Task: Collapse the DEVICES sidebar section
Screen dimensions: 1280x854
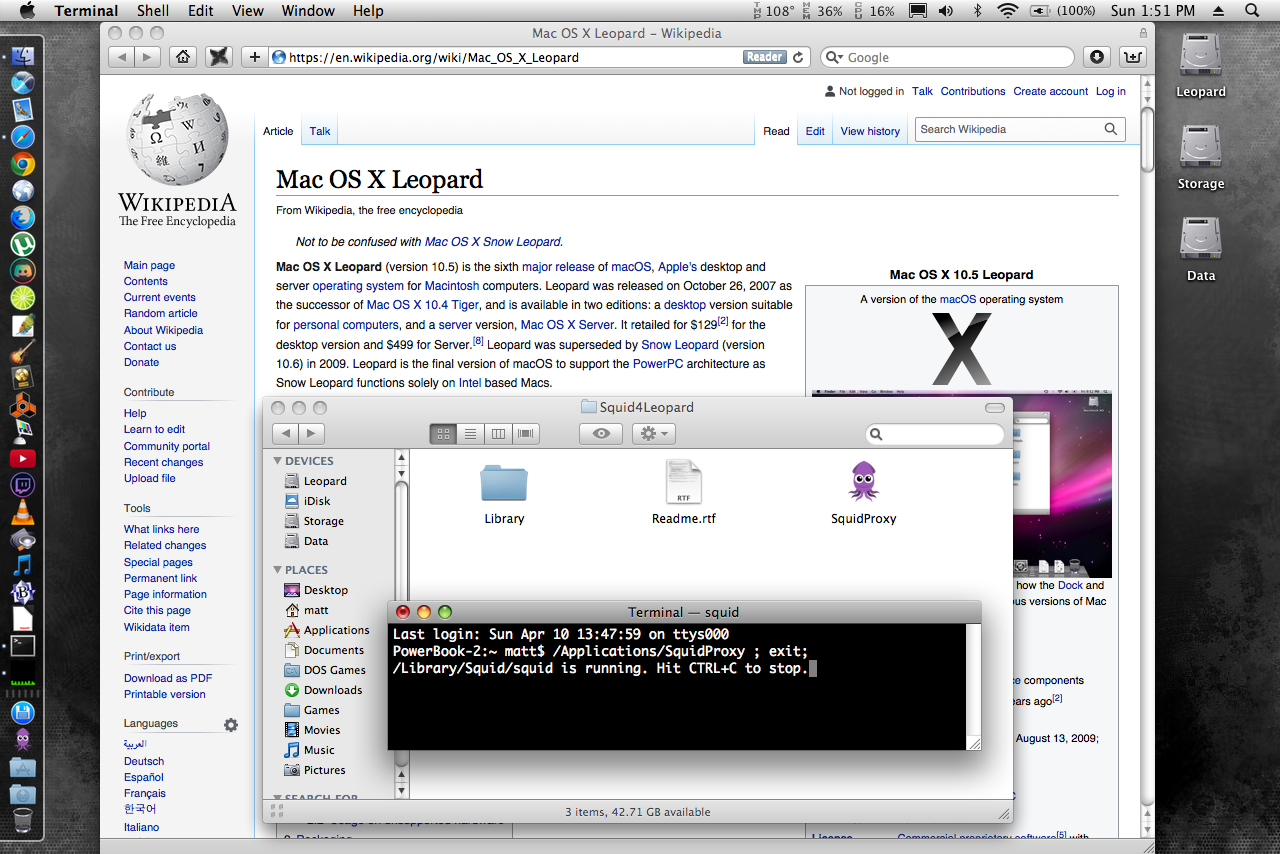Action: click(x=278, y=461)
